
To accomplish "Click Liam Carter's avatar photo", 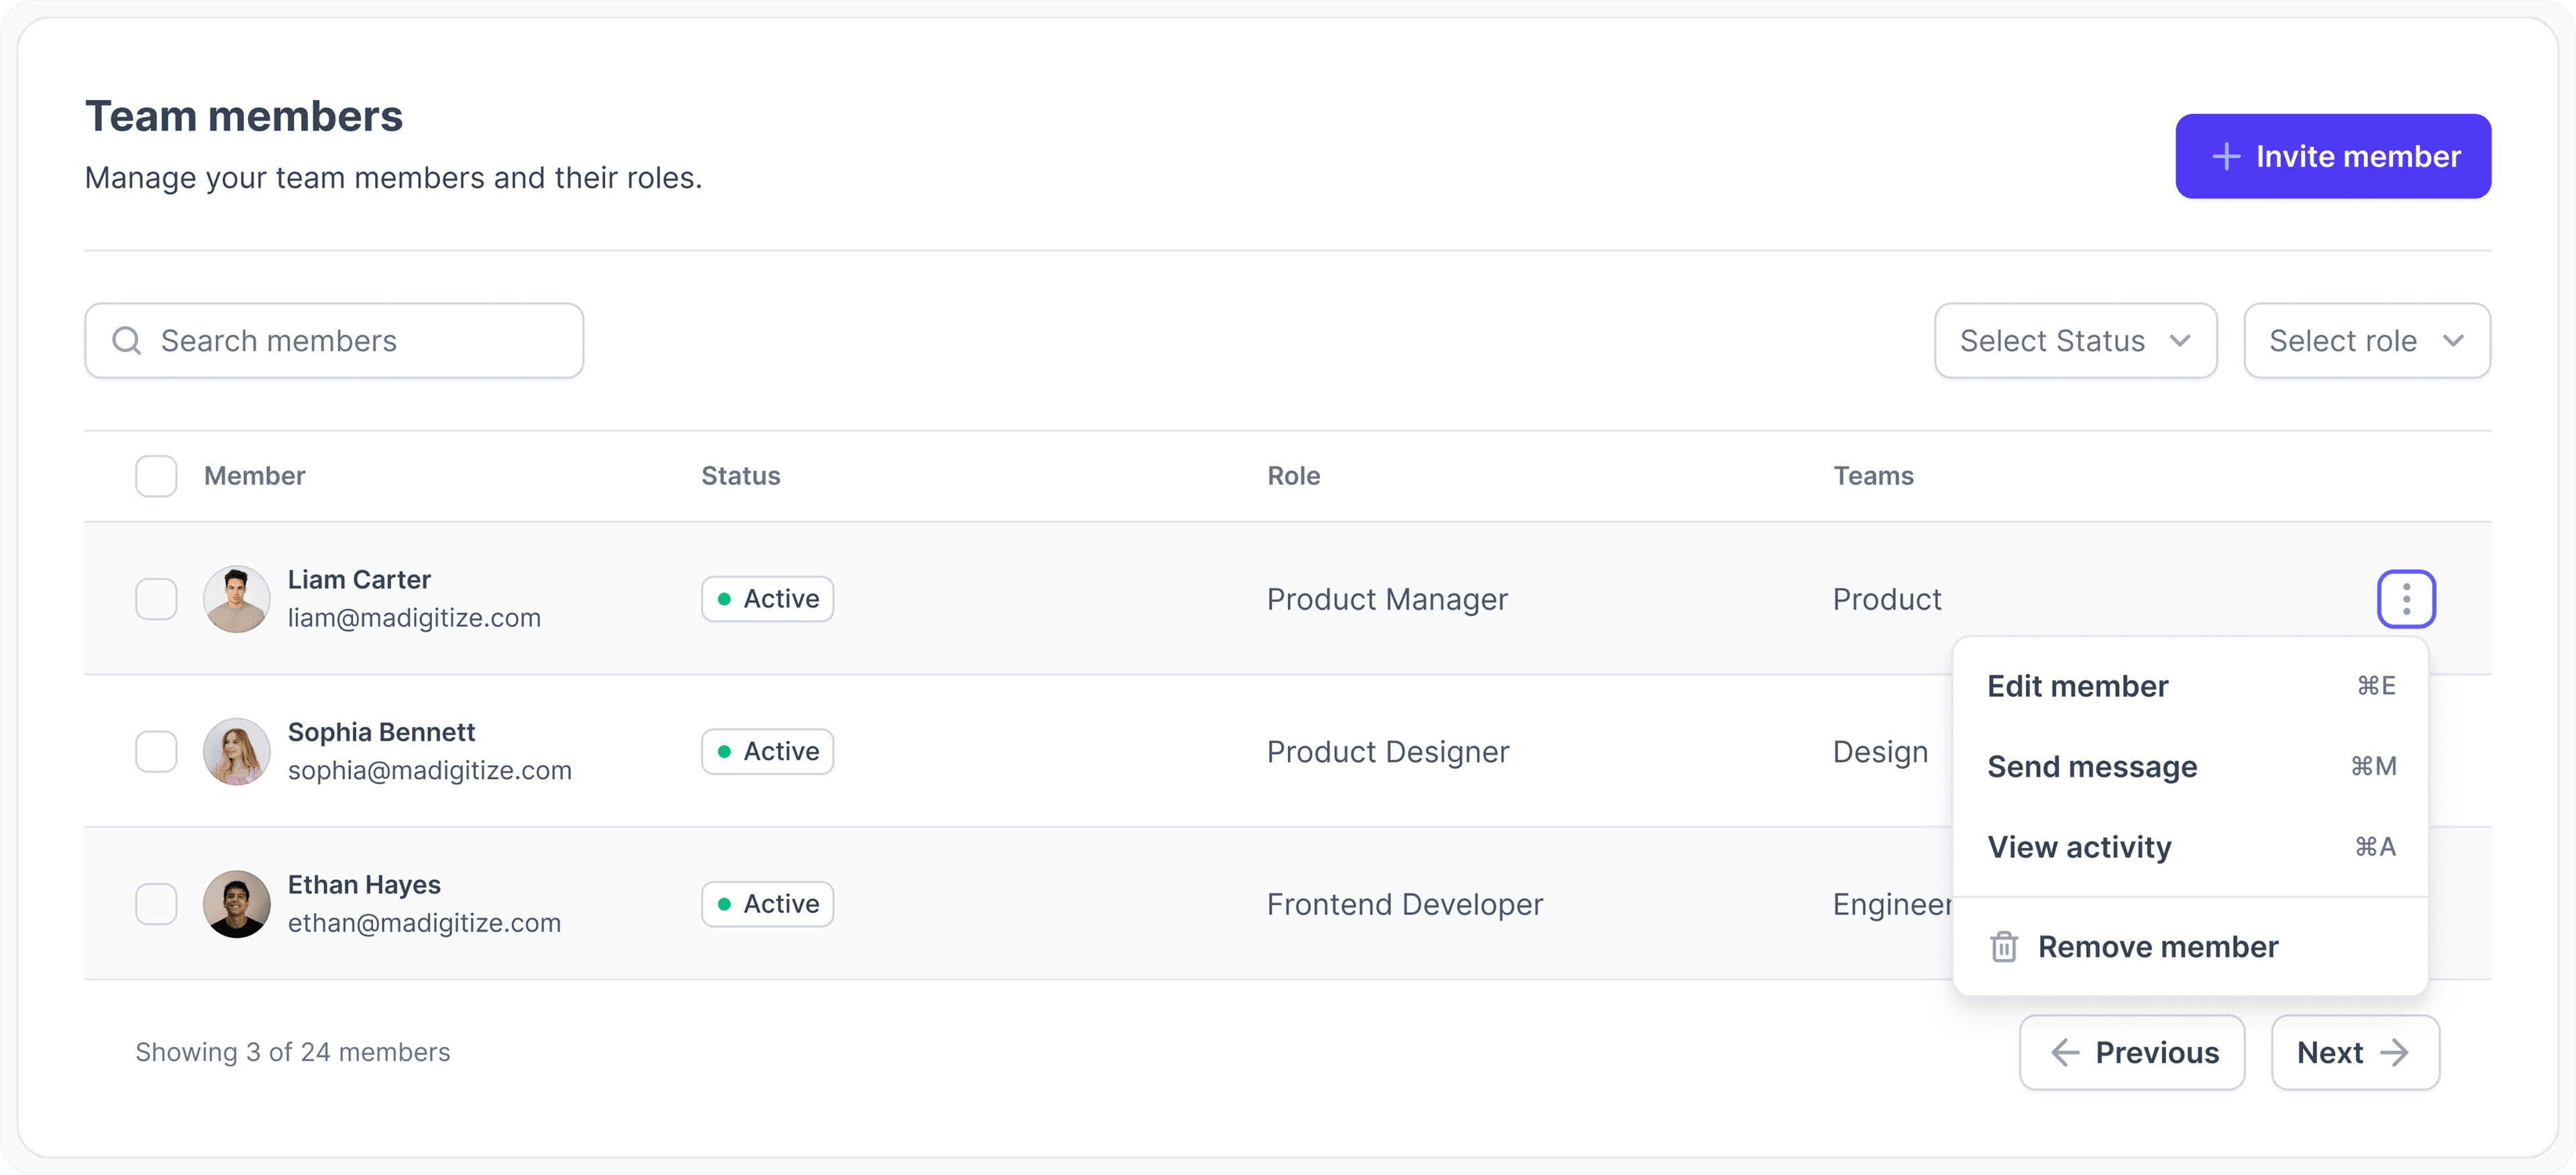I will point(237,599).
